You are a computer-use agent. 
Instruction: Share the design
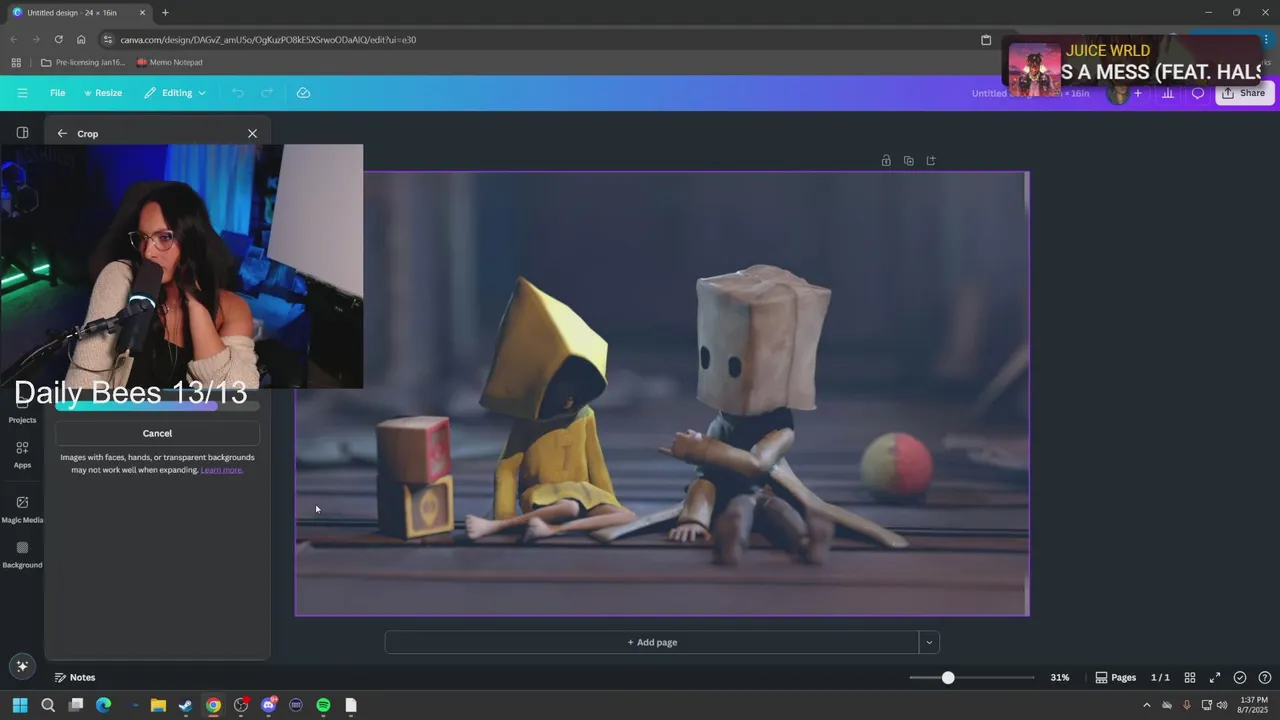[x=1243, y=93]
